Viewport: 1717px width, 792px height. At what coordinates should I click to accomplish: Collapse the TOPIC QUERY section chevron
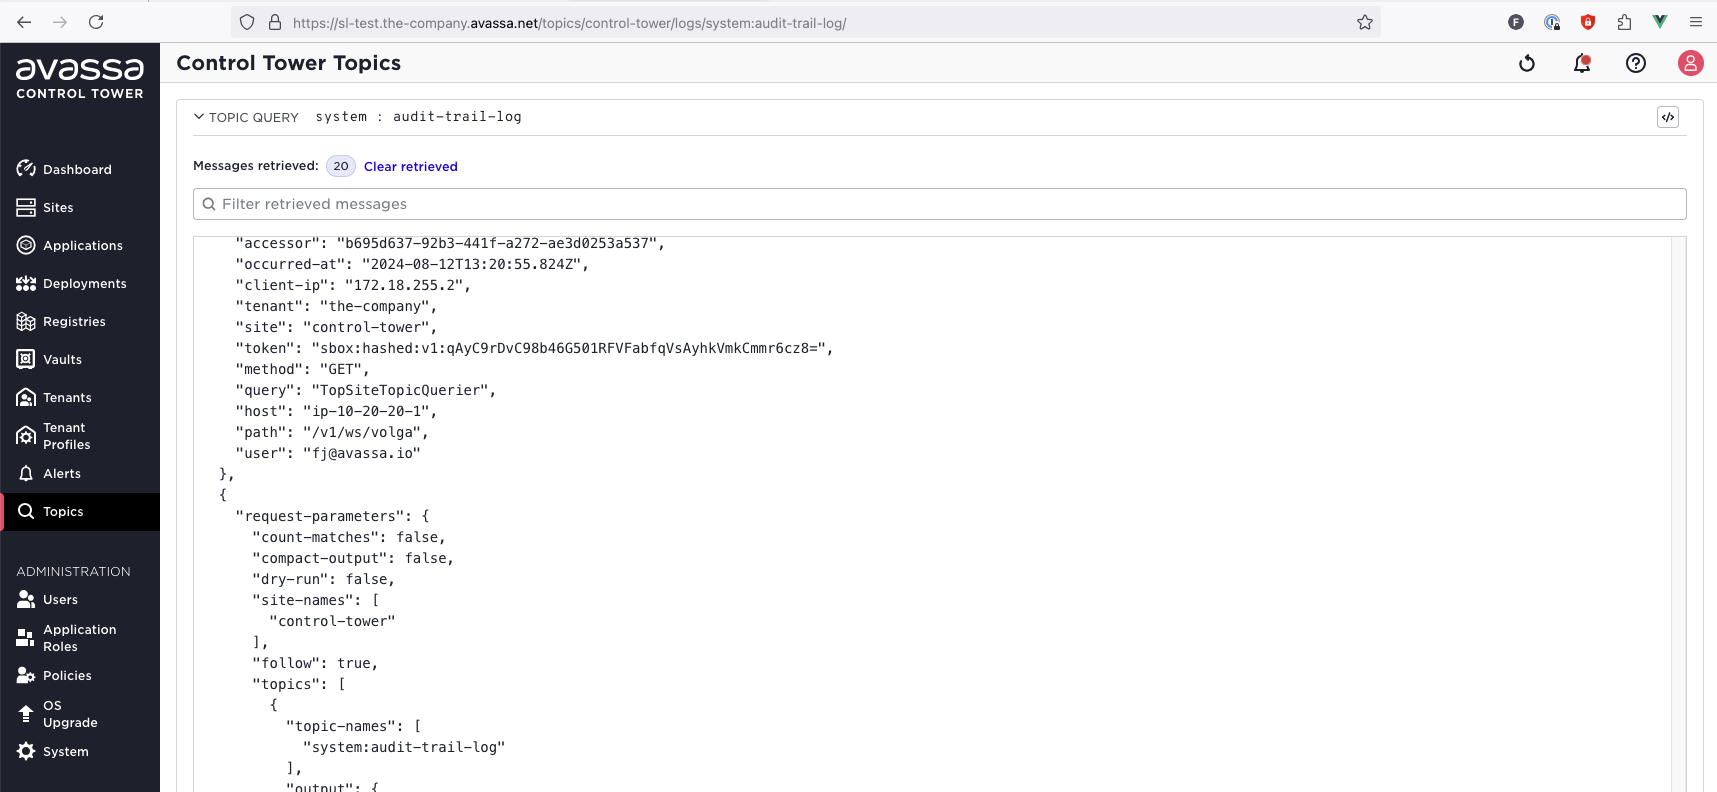coord(199,117)
